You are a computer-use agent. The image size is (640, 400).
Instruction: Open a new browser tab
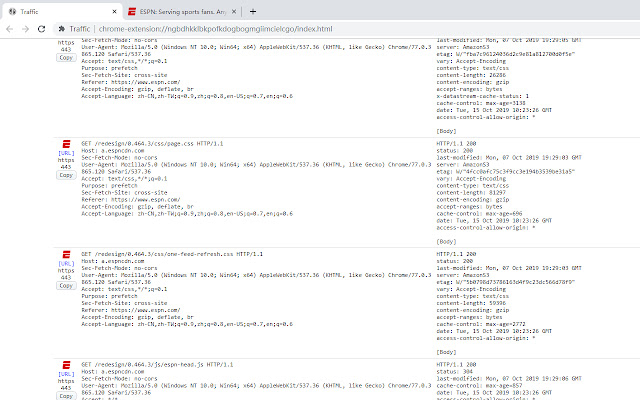coord(254,11)
